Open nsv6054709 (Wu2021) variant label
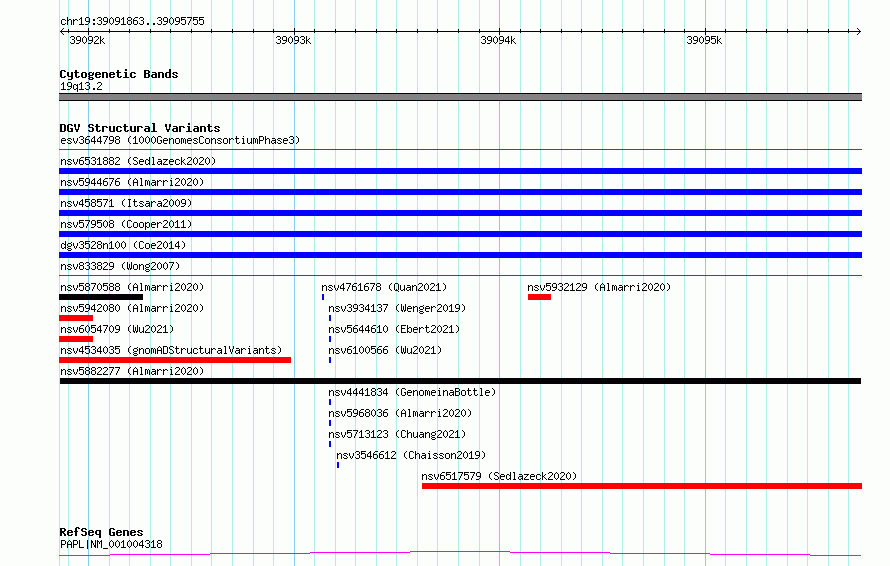This screenshot has width=890, height=566. (117, 329)
